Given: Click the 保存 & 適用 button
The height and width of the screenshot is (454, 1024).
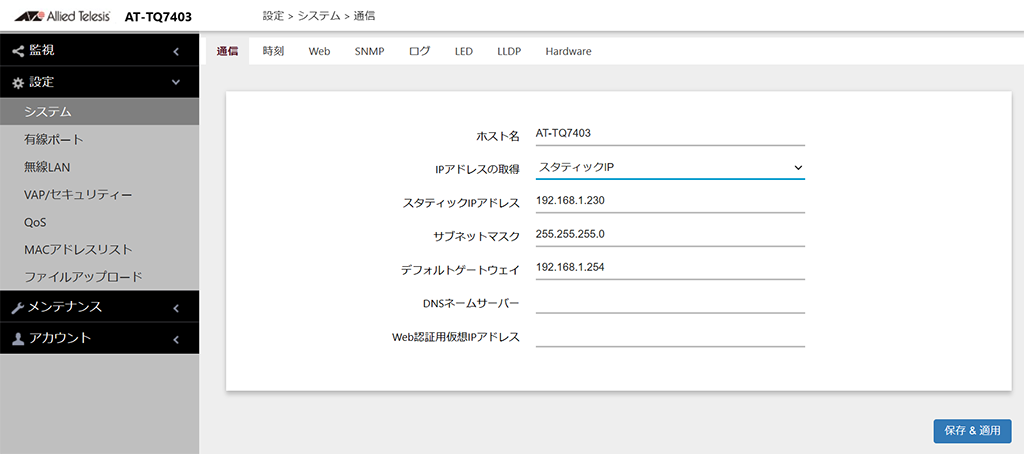Looking at the screenshot, I should click(972, 430).
